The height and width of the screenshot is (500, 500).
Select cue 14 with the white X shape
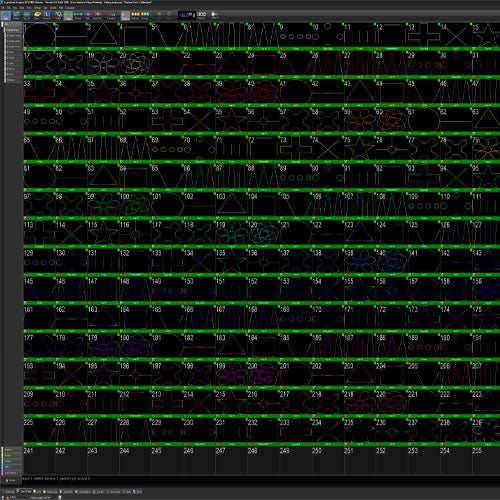click(456, 37)
